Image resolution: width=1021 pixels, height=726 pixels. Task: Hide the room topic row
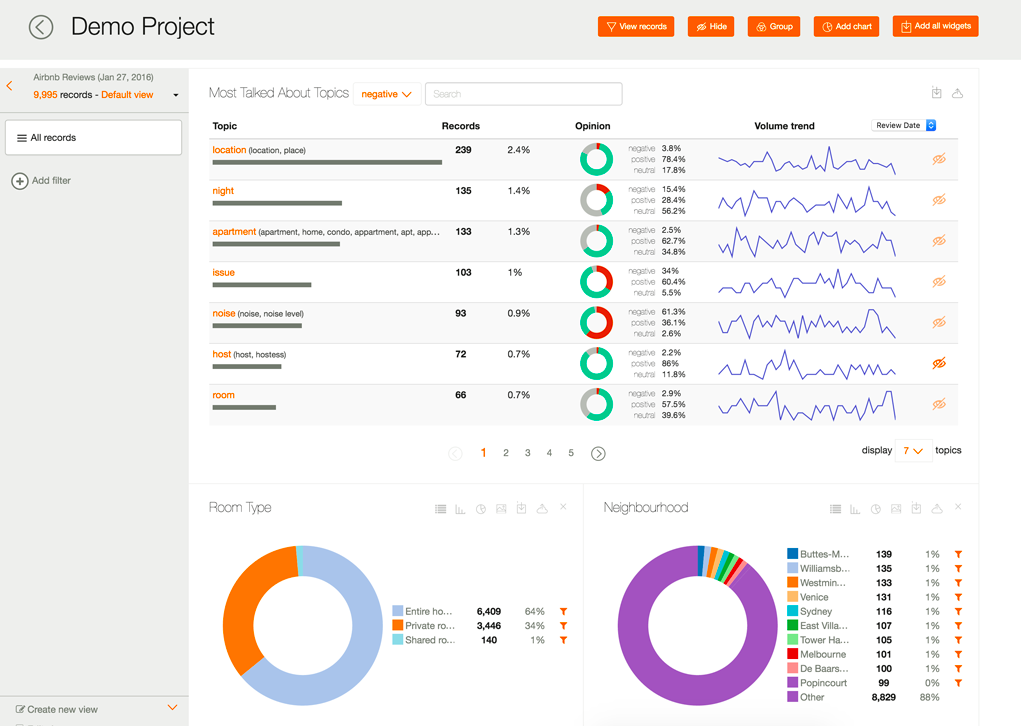coord(938,404)
